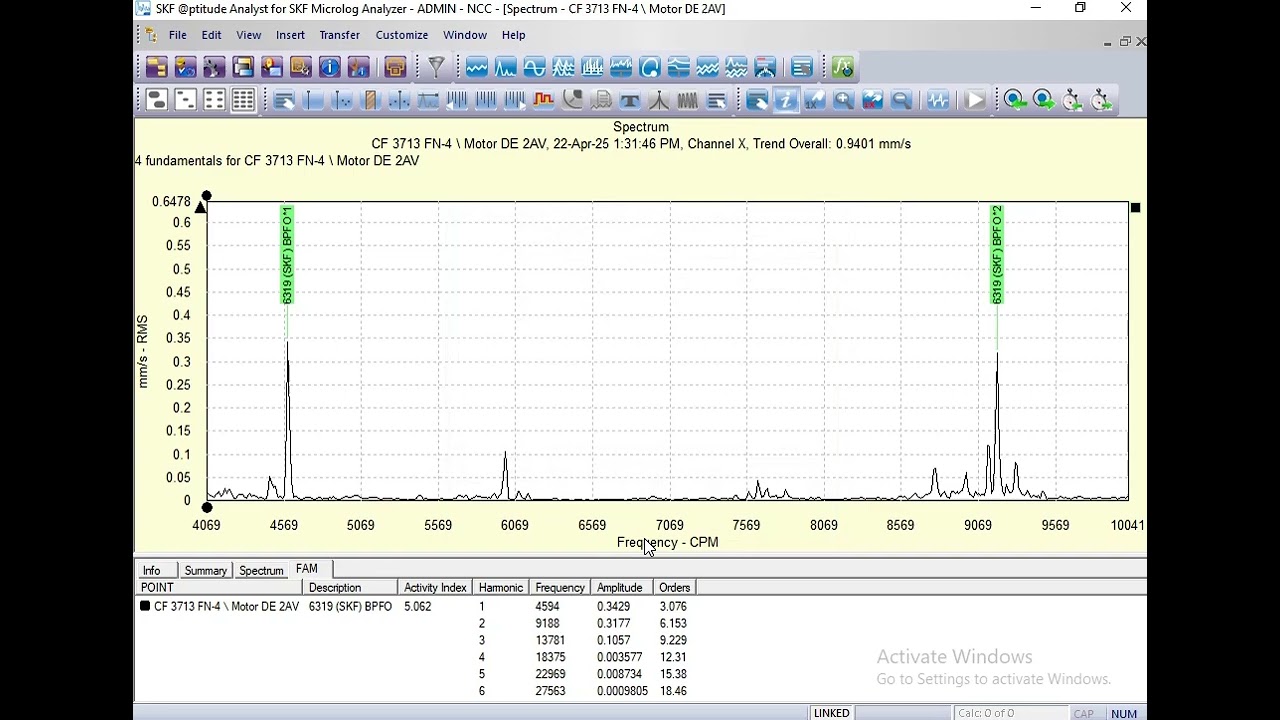The height and width of the screenshot is (720, 1280).
Task: Click the zoom in magnifier icon
Action: point(843,100)
